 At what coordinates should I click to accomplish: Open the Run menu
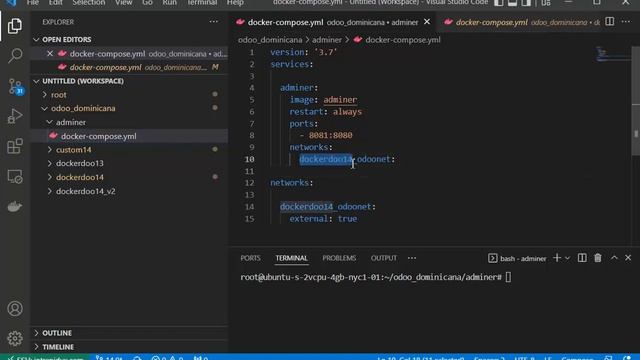point(169,2)
